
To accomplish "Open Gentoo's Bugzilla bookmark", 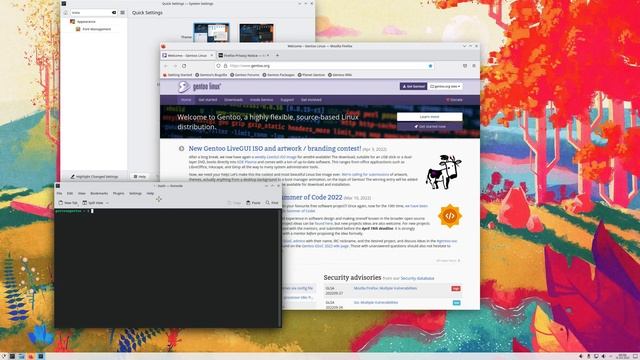I will coord(211,75).
